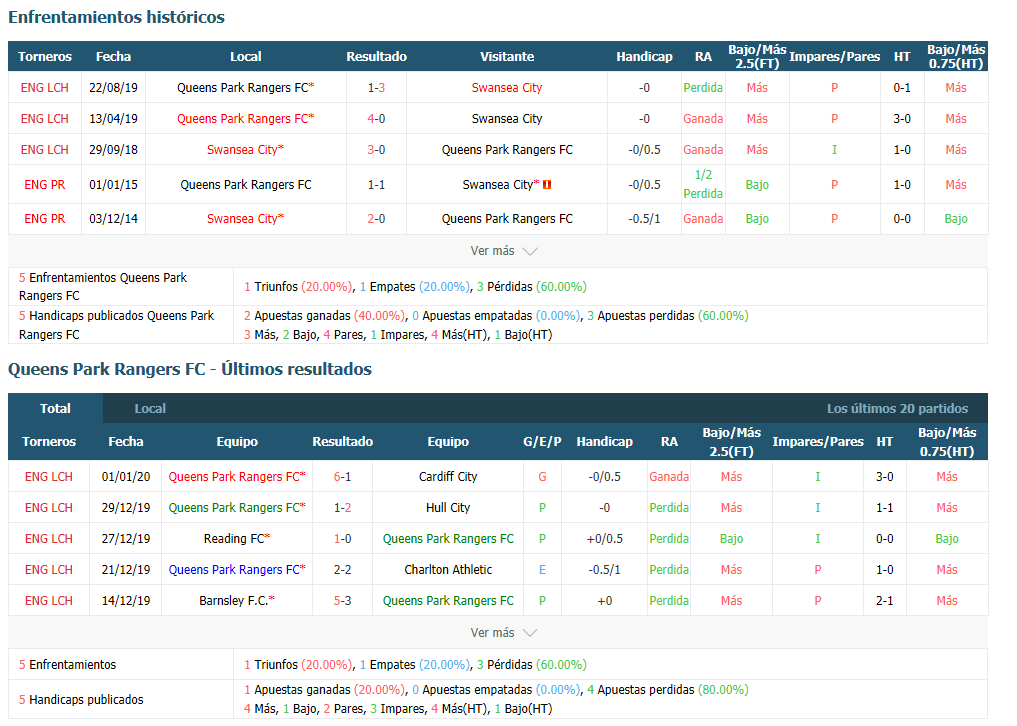Open Queens Park Rangers FC link 13/04/19 row
1017x726 pixels.
coord(245,119)
